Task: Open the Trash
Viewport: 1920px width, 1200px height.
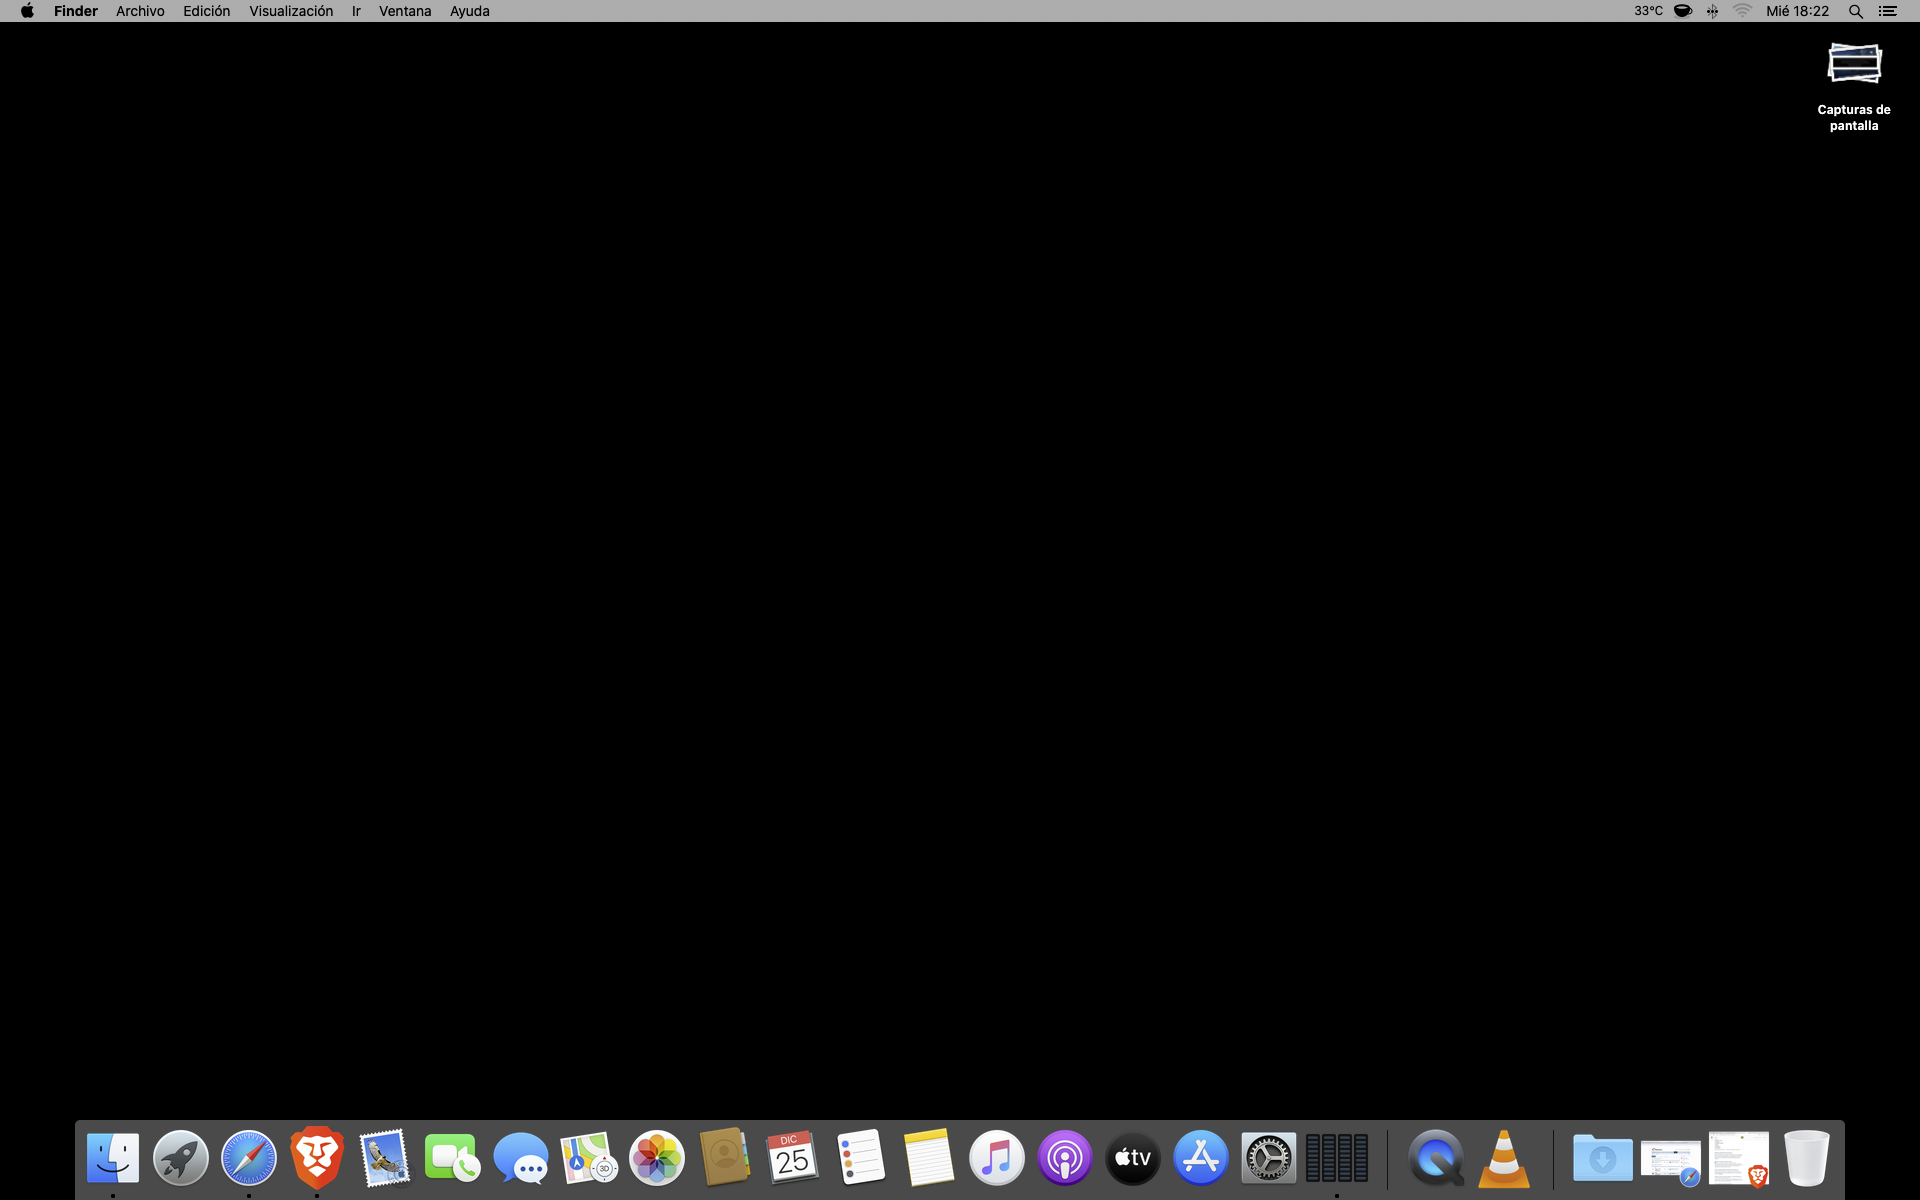Action: point(1806,1158)
